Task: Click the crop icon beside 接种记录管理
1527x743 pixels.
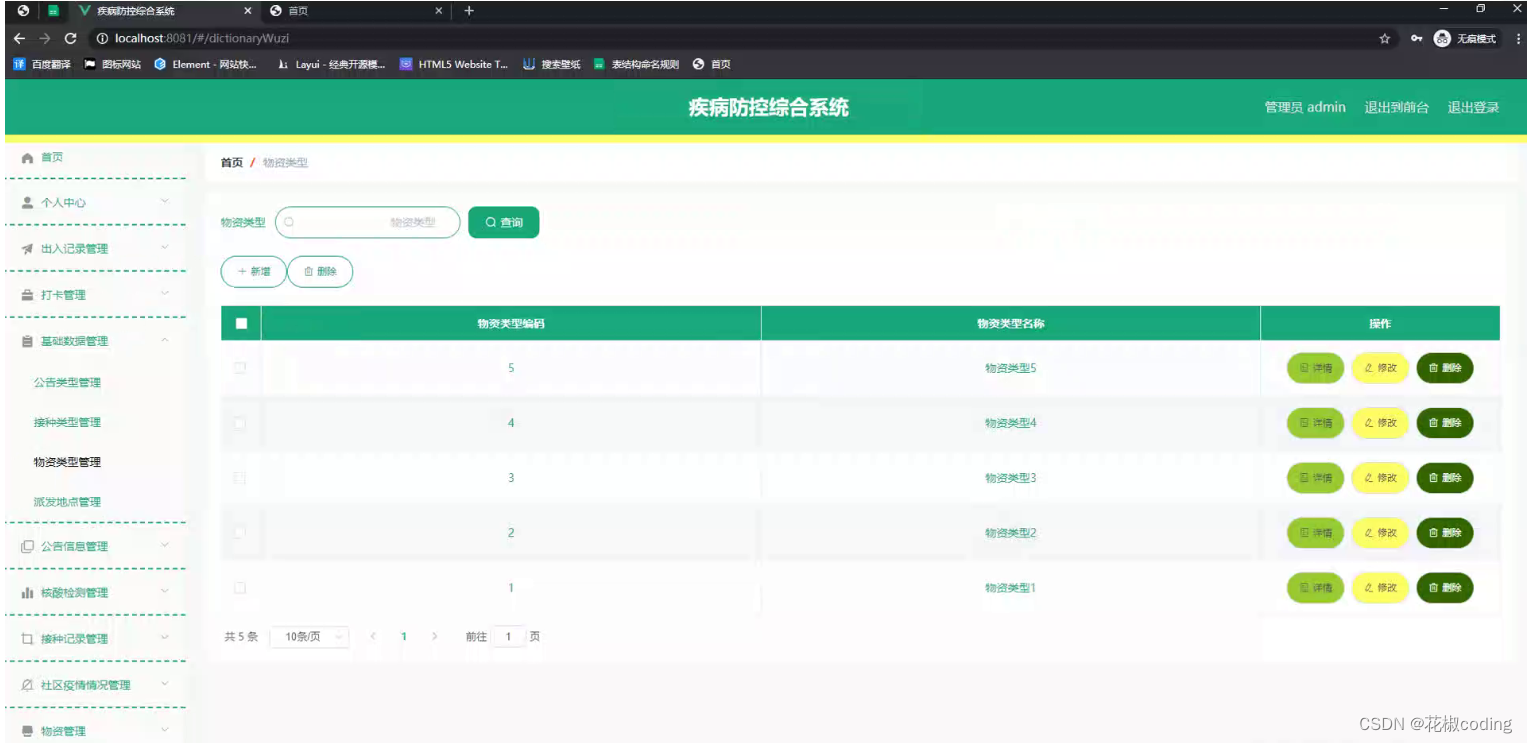Action: [x=28, y=639]
